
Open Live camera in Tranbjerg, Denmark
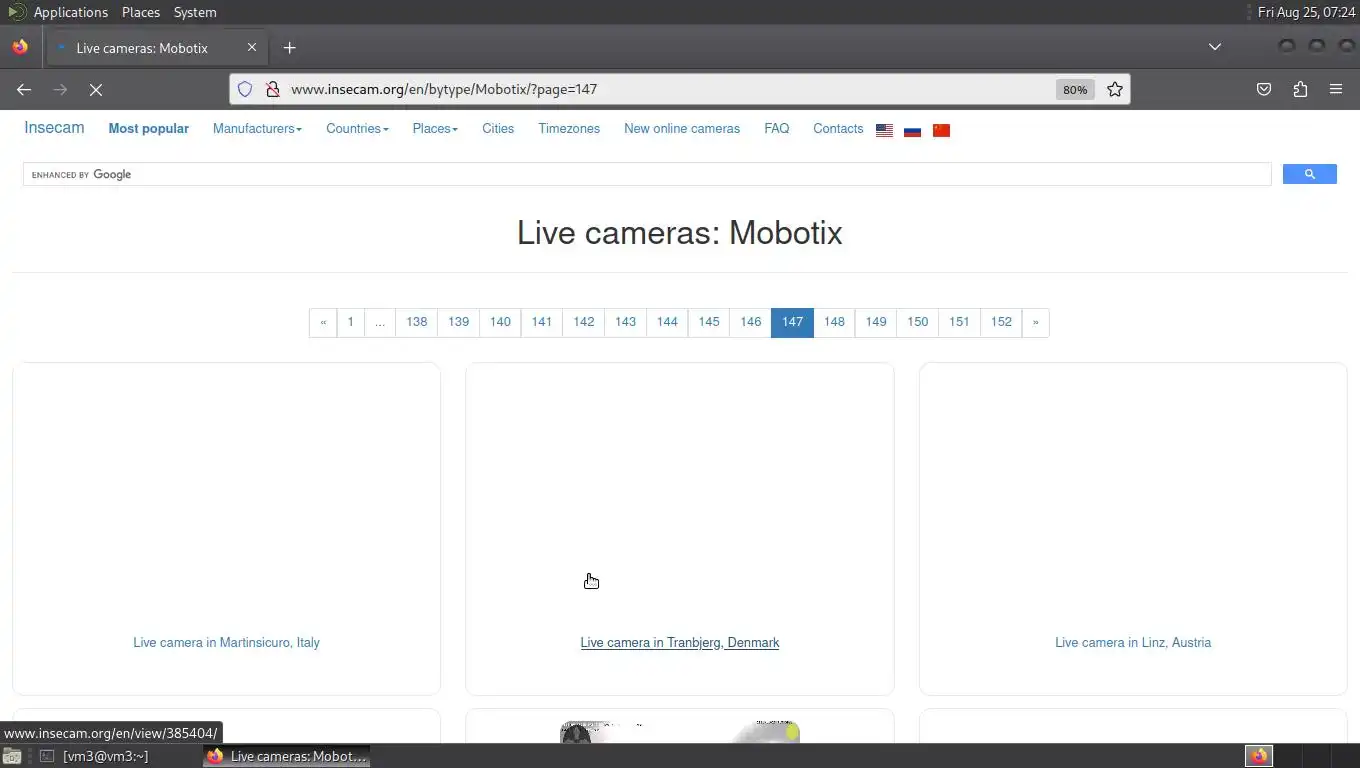(680, 643)
